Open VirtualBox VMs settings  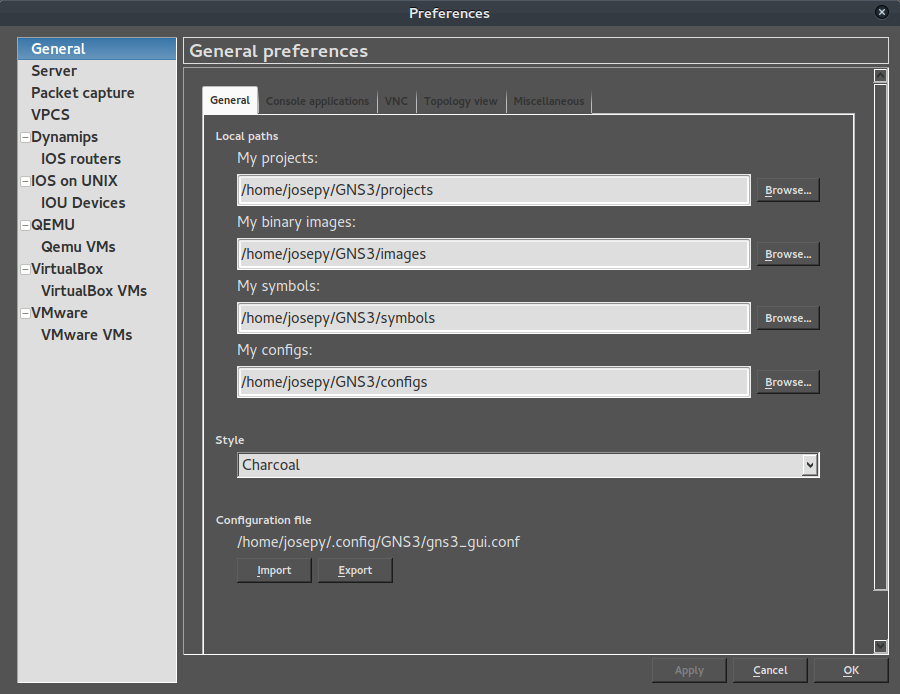[x=94, y=291]
